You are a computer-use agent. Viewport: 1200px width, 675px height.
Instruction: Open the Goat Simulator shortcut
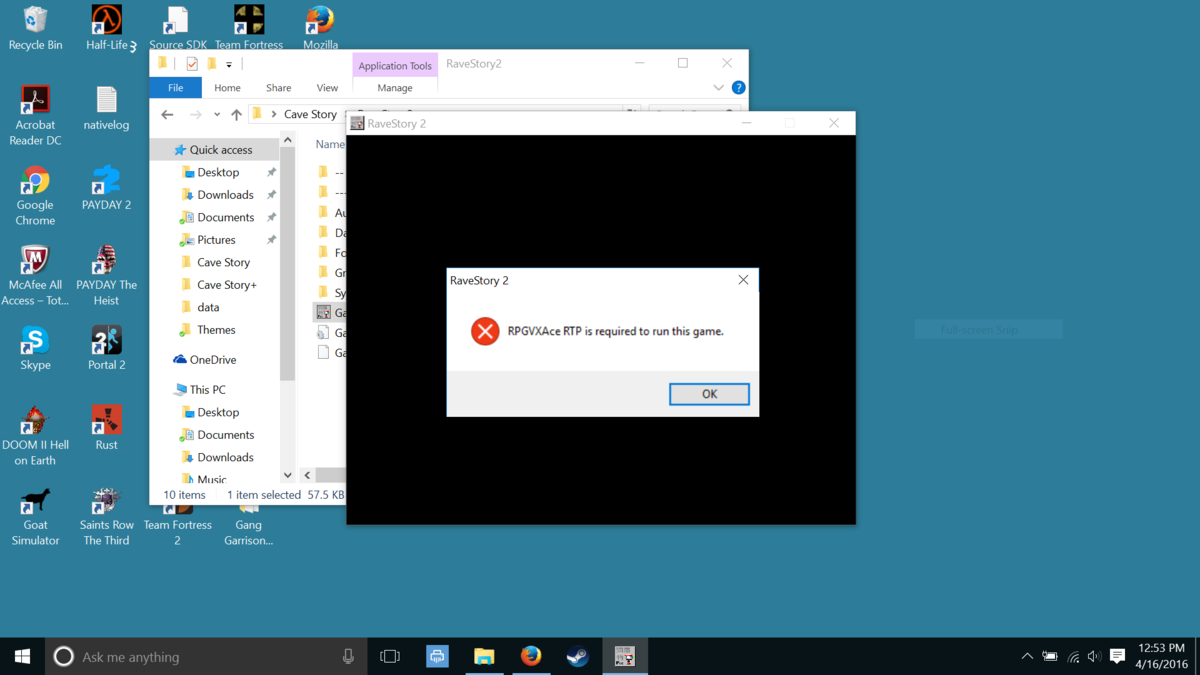[35, 516]
